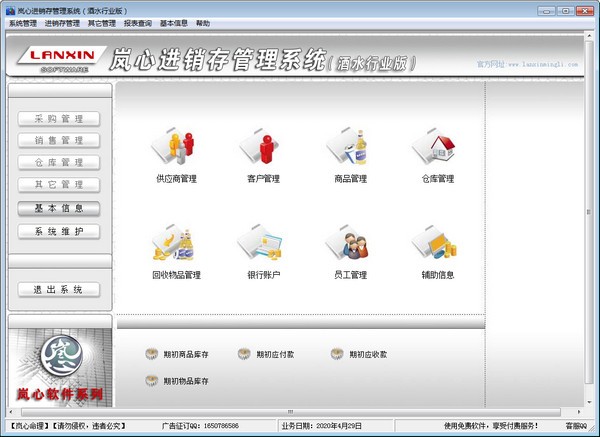Open the 帮助 menu
Image resolution: width=600 pixels, height=437 pixels.
[x=203, y=23]
